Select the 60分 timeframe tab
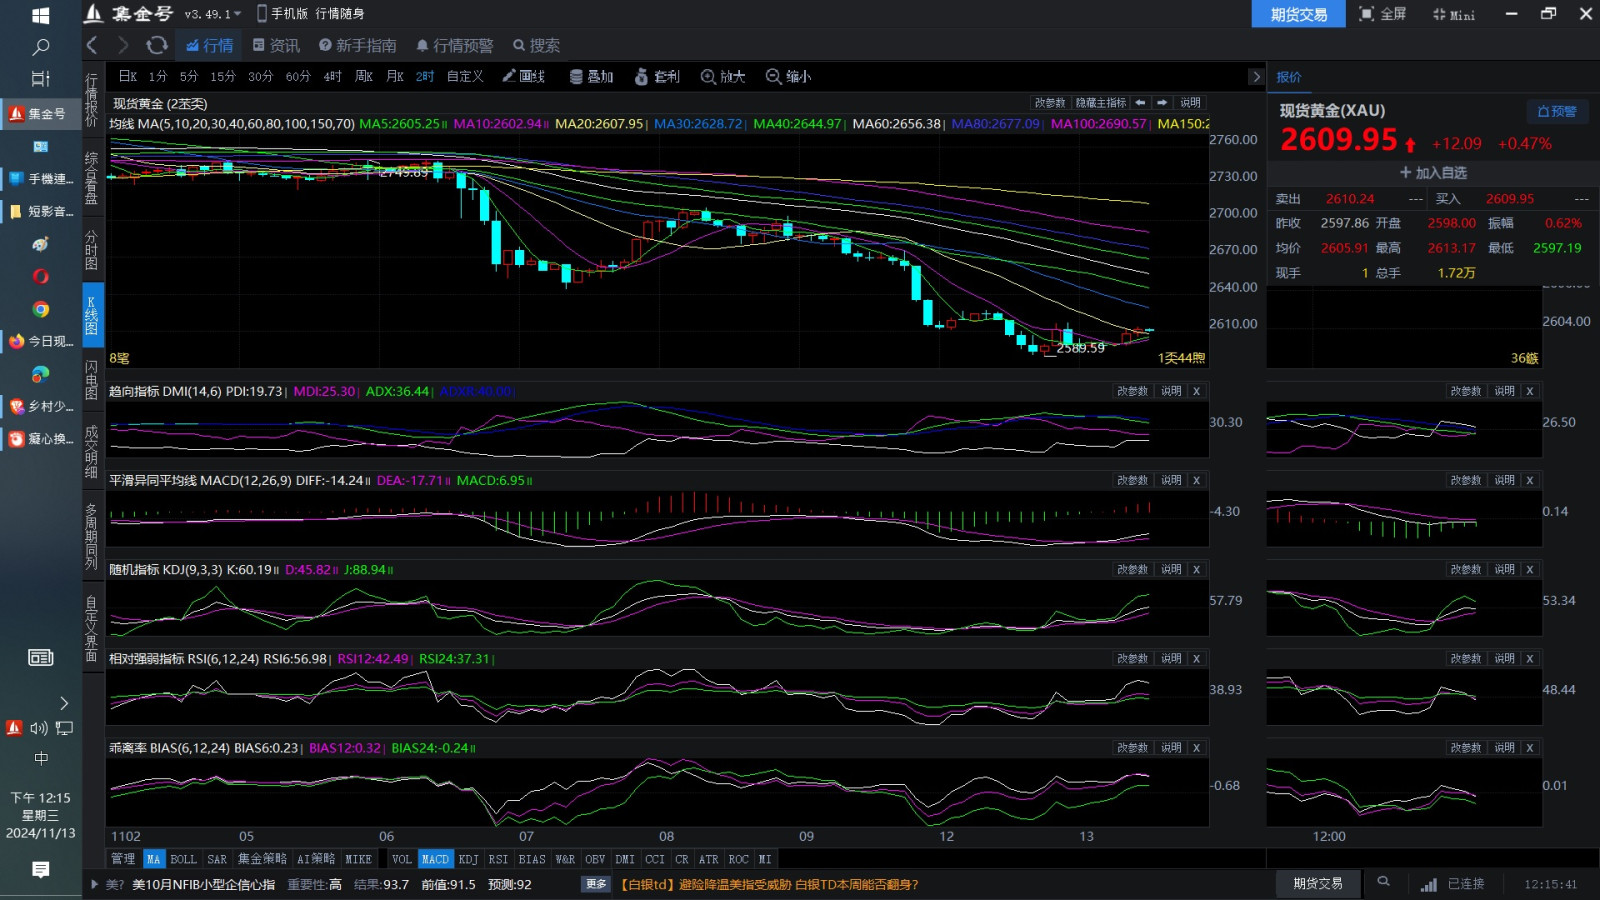Screen dimensions: 1600x900 click(x=297, y=76)
